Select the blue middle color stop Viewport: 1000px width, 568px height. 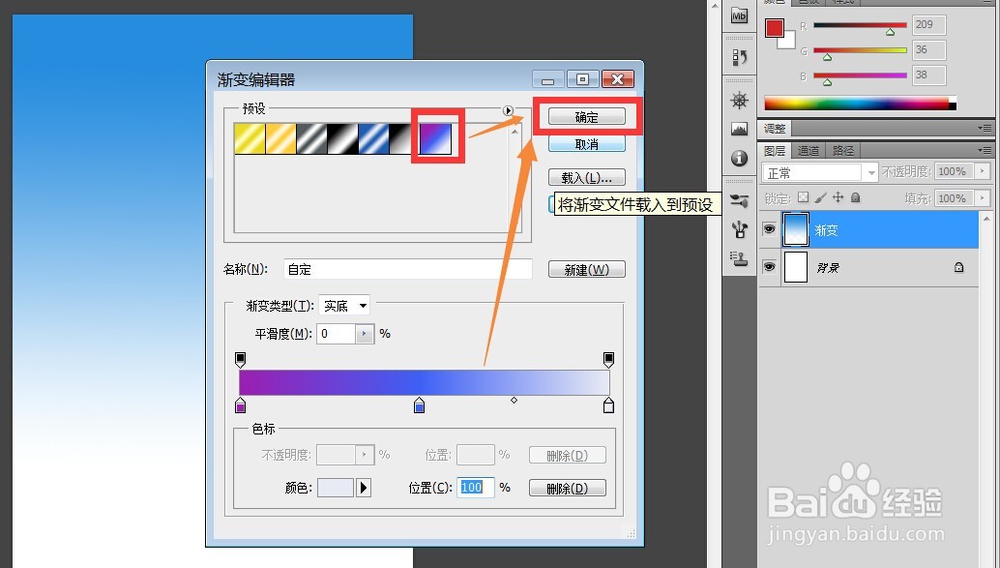pos(419,405)
